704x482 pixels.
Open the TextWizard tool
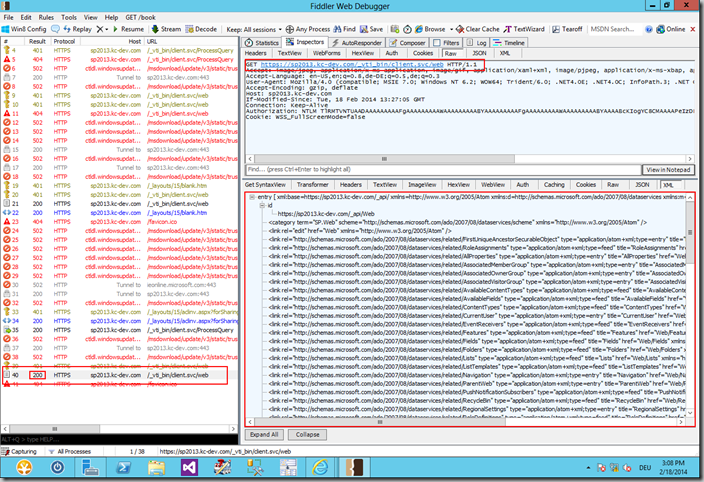(x=524, y=29)
